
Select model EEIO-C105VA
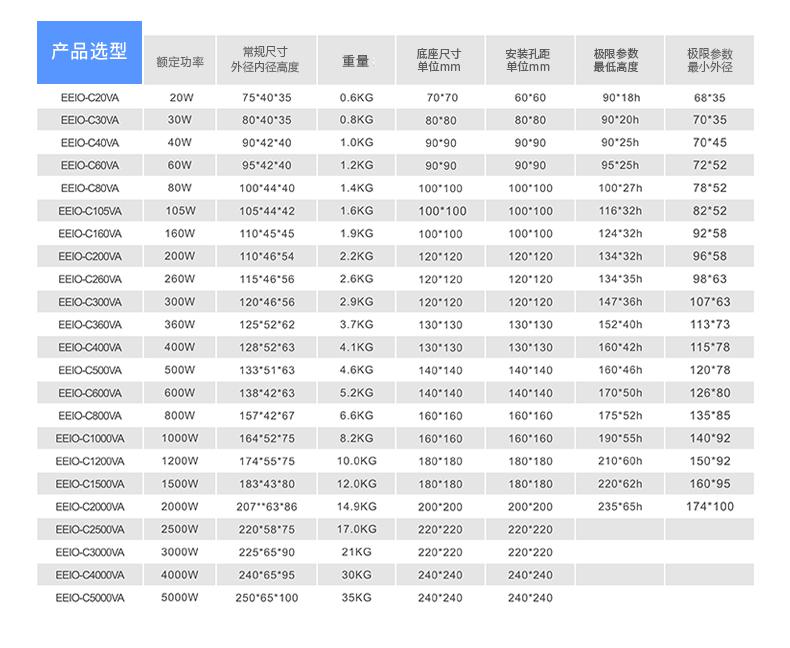click(x=90, y=211)
